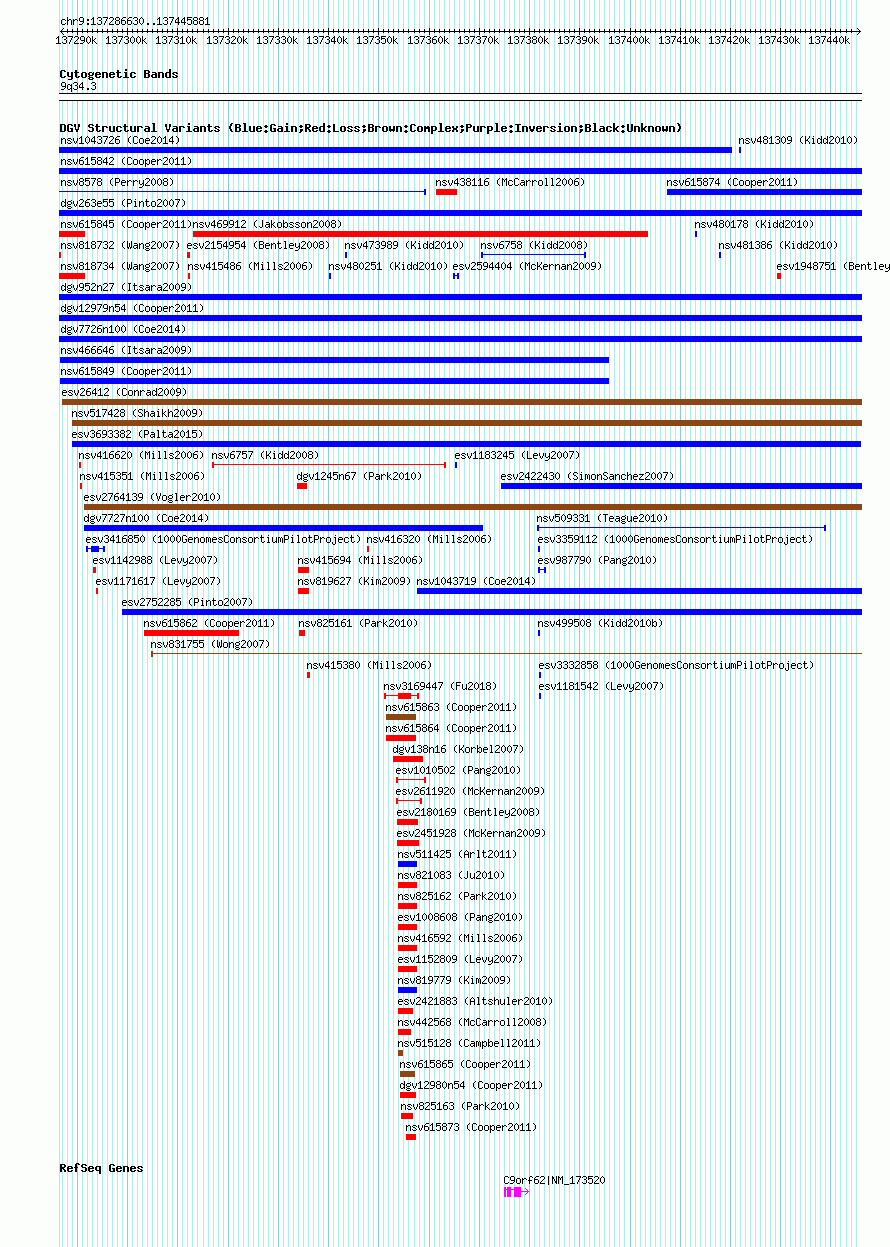Click esv1181542 (Levy2007) label
Screen dimensions: 890x1247
tap(602, 686)
